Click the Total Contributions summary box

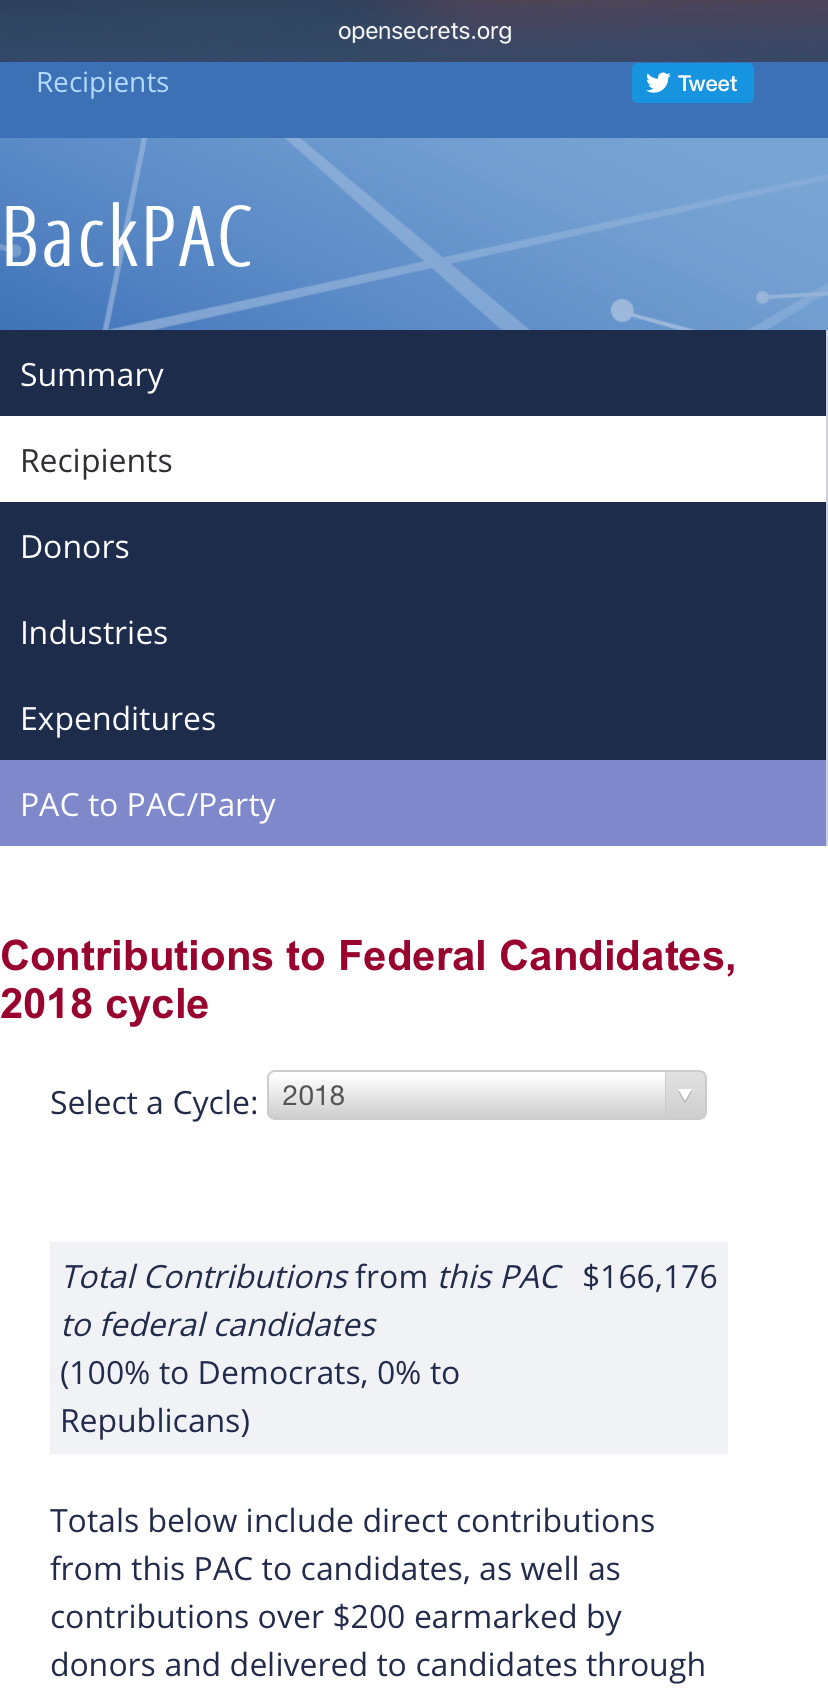pyautogui.click(x=389, y=1348)
